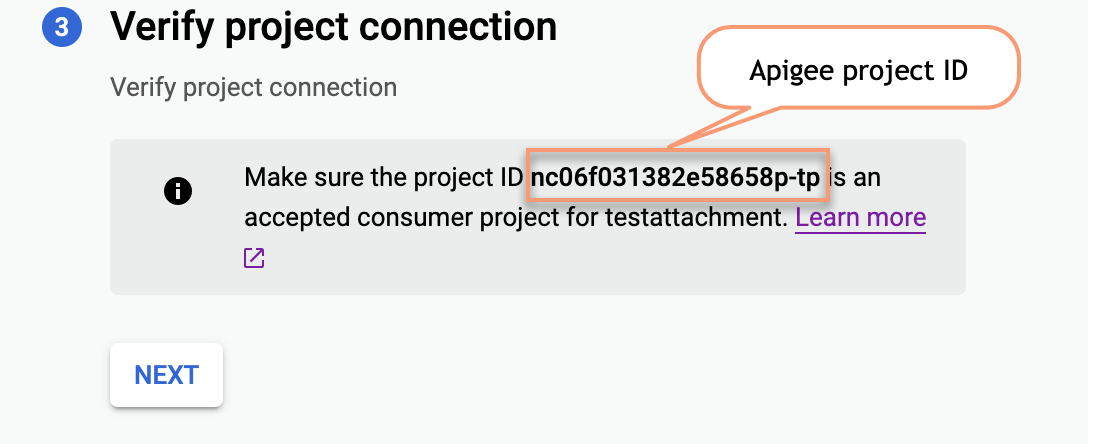Click the external link icon below the message
The height and width of the screenshot is (444, 1118).
click(x=254, y=258)
